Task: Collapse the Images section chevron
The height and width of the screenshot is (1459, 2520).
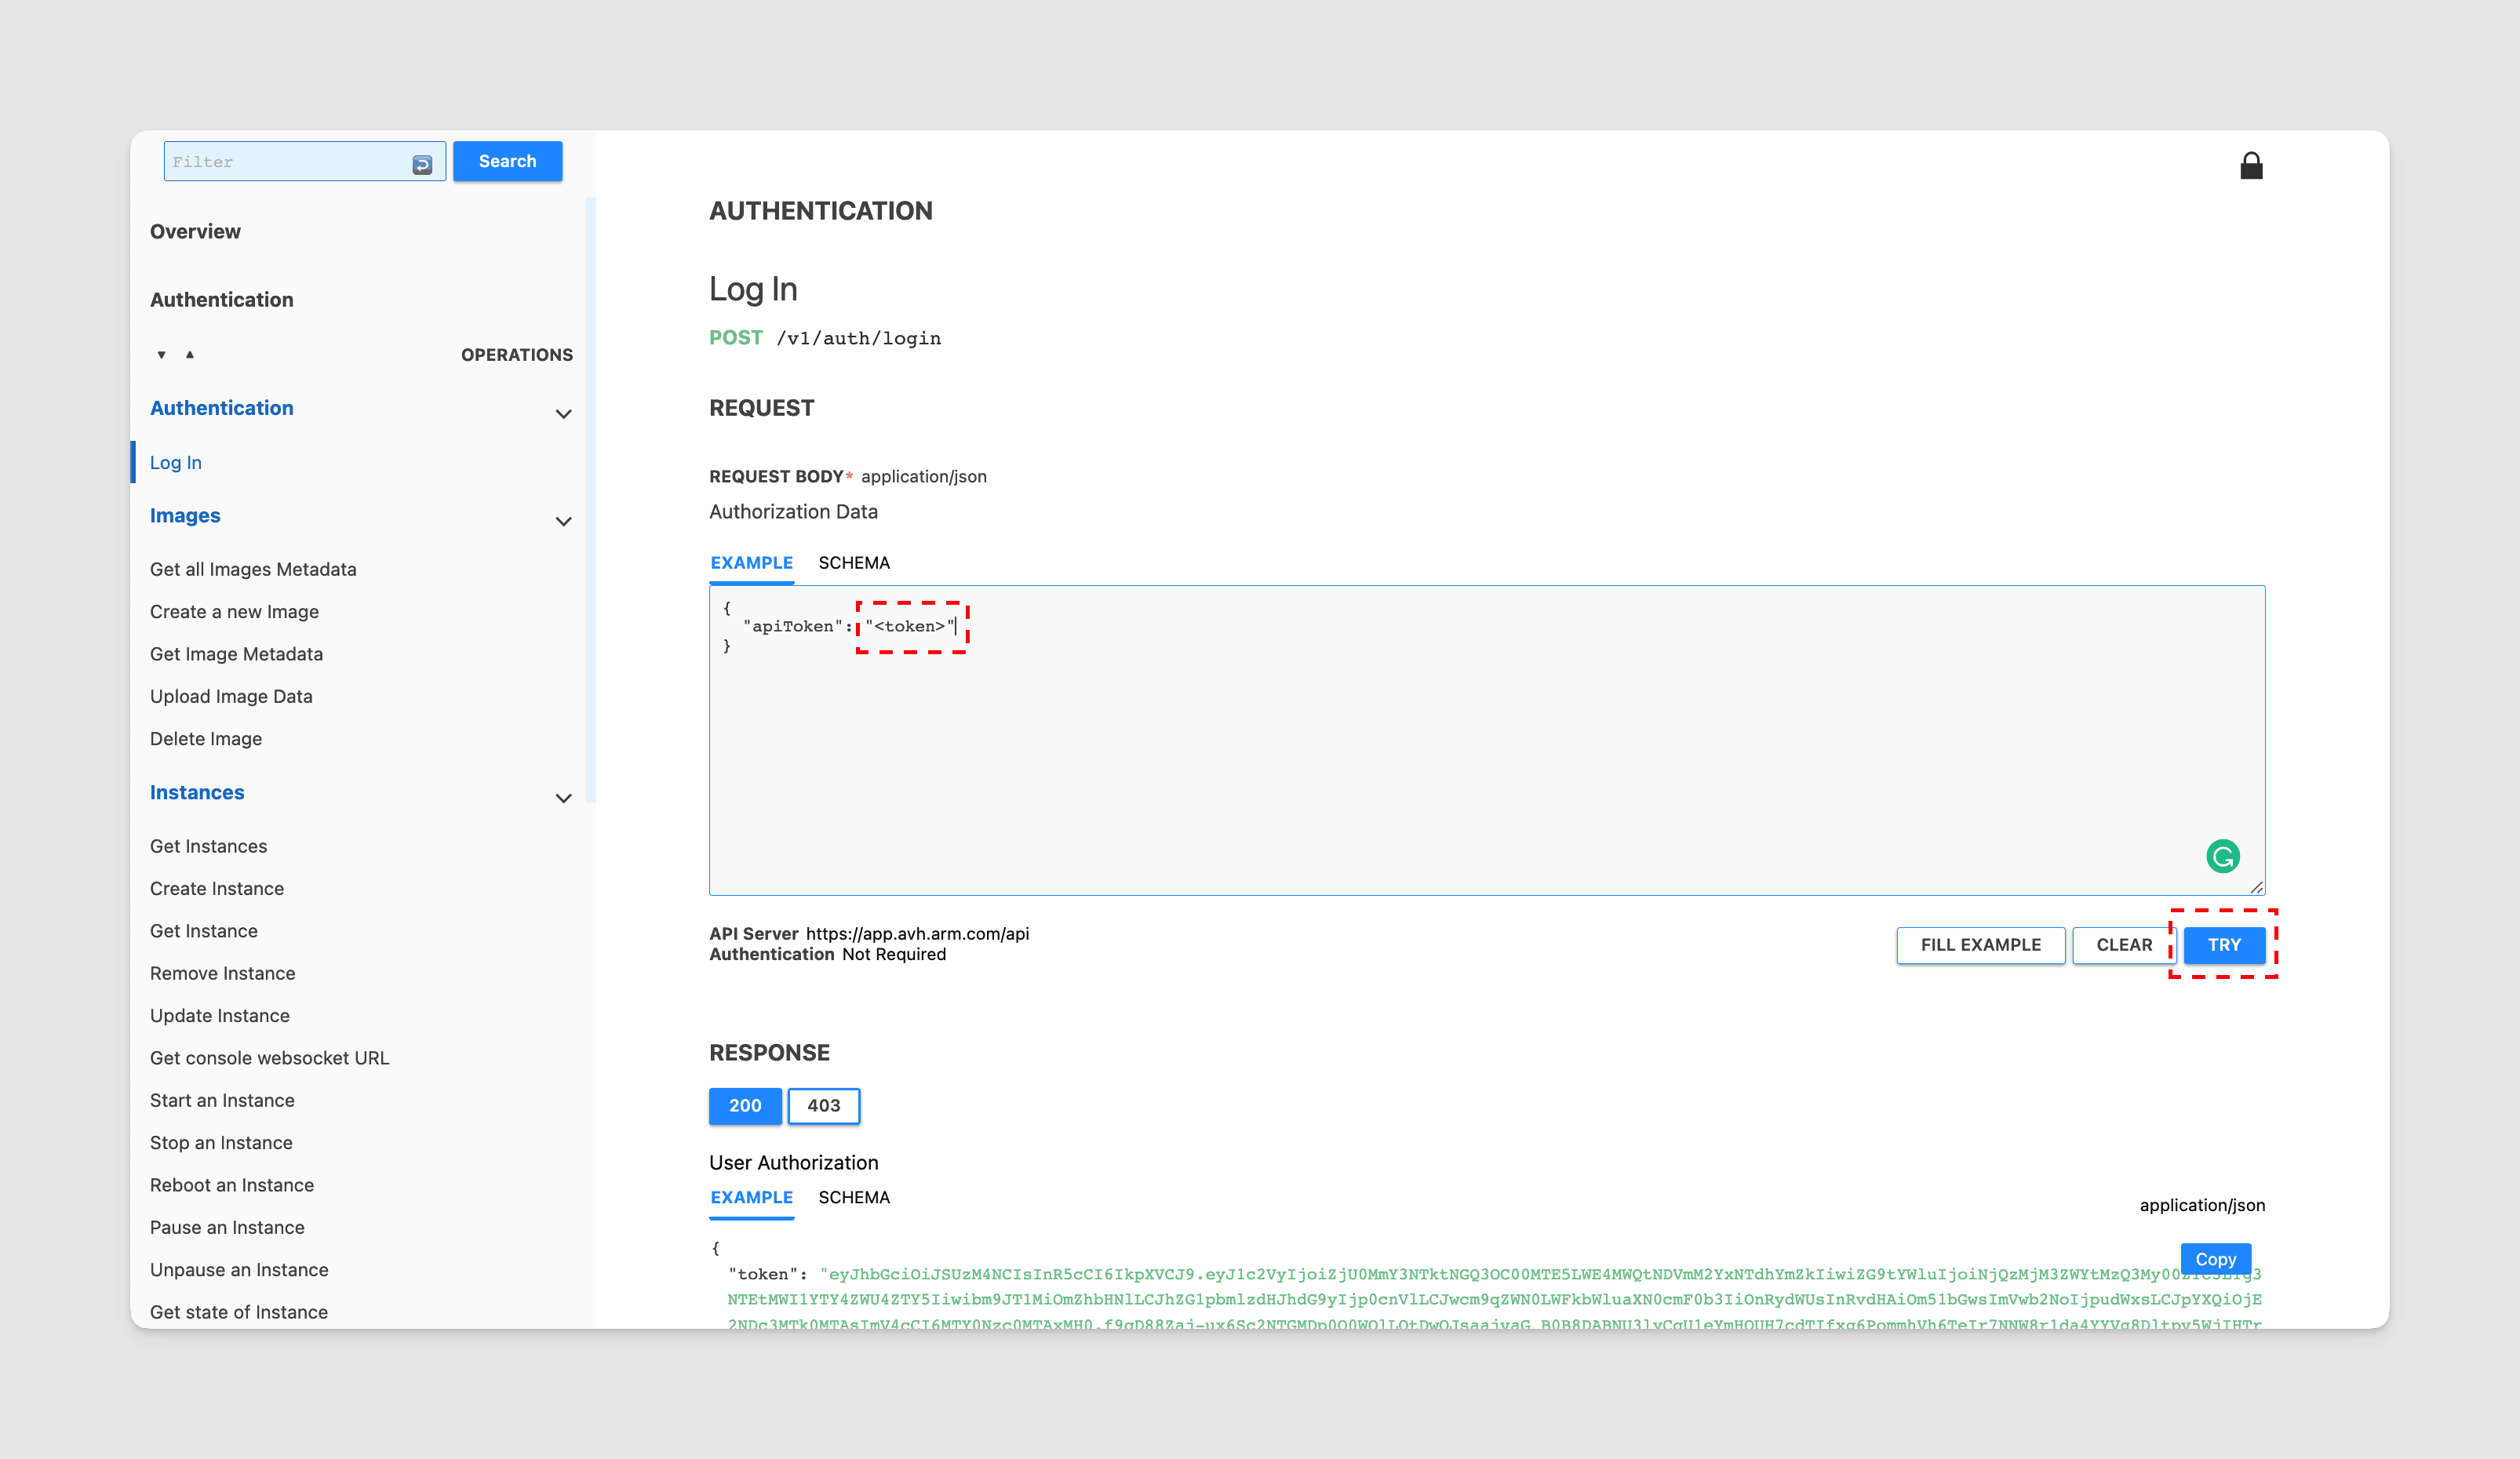Action: [563, 521]
